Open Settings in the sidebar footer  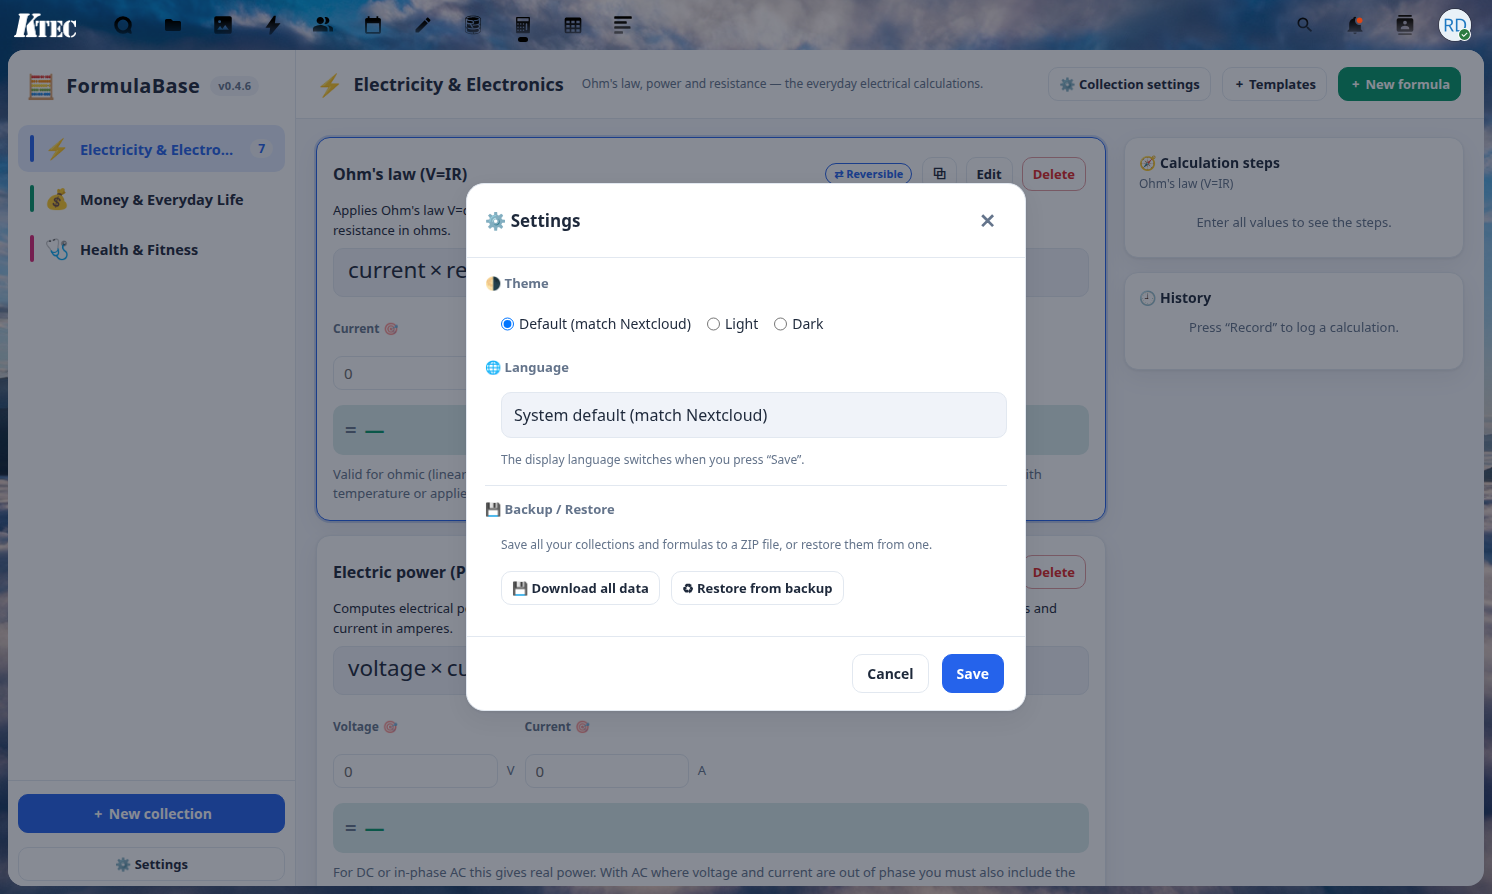coord(151,864)
